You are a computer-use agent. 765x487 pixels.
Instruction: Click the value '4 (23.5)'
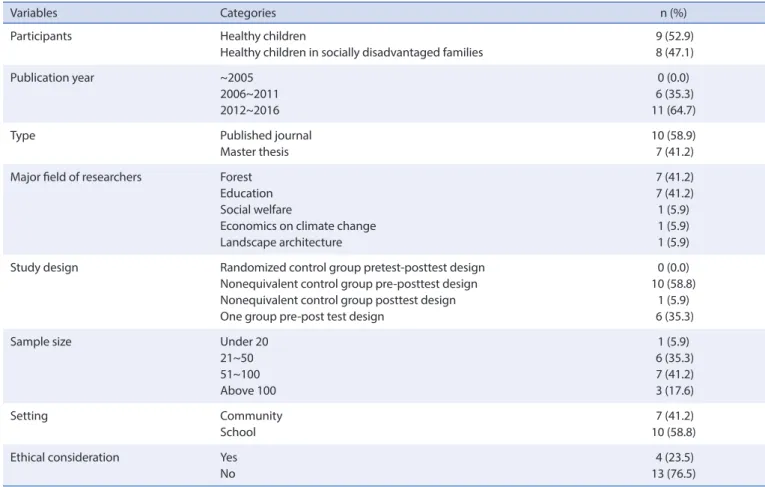[674, 458]
